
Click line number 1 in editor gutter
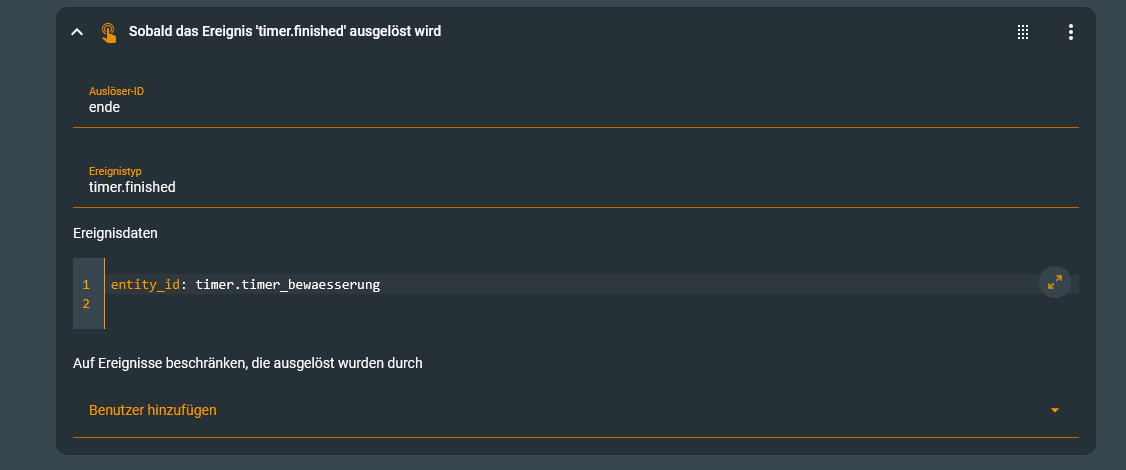[x=86, y=285]
